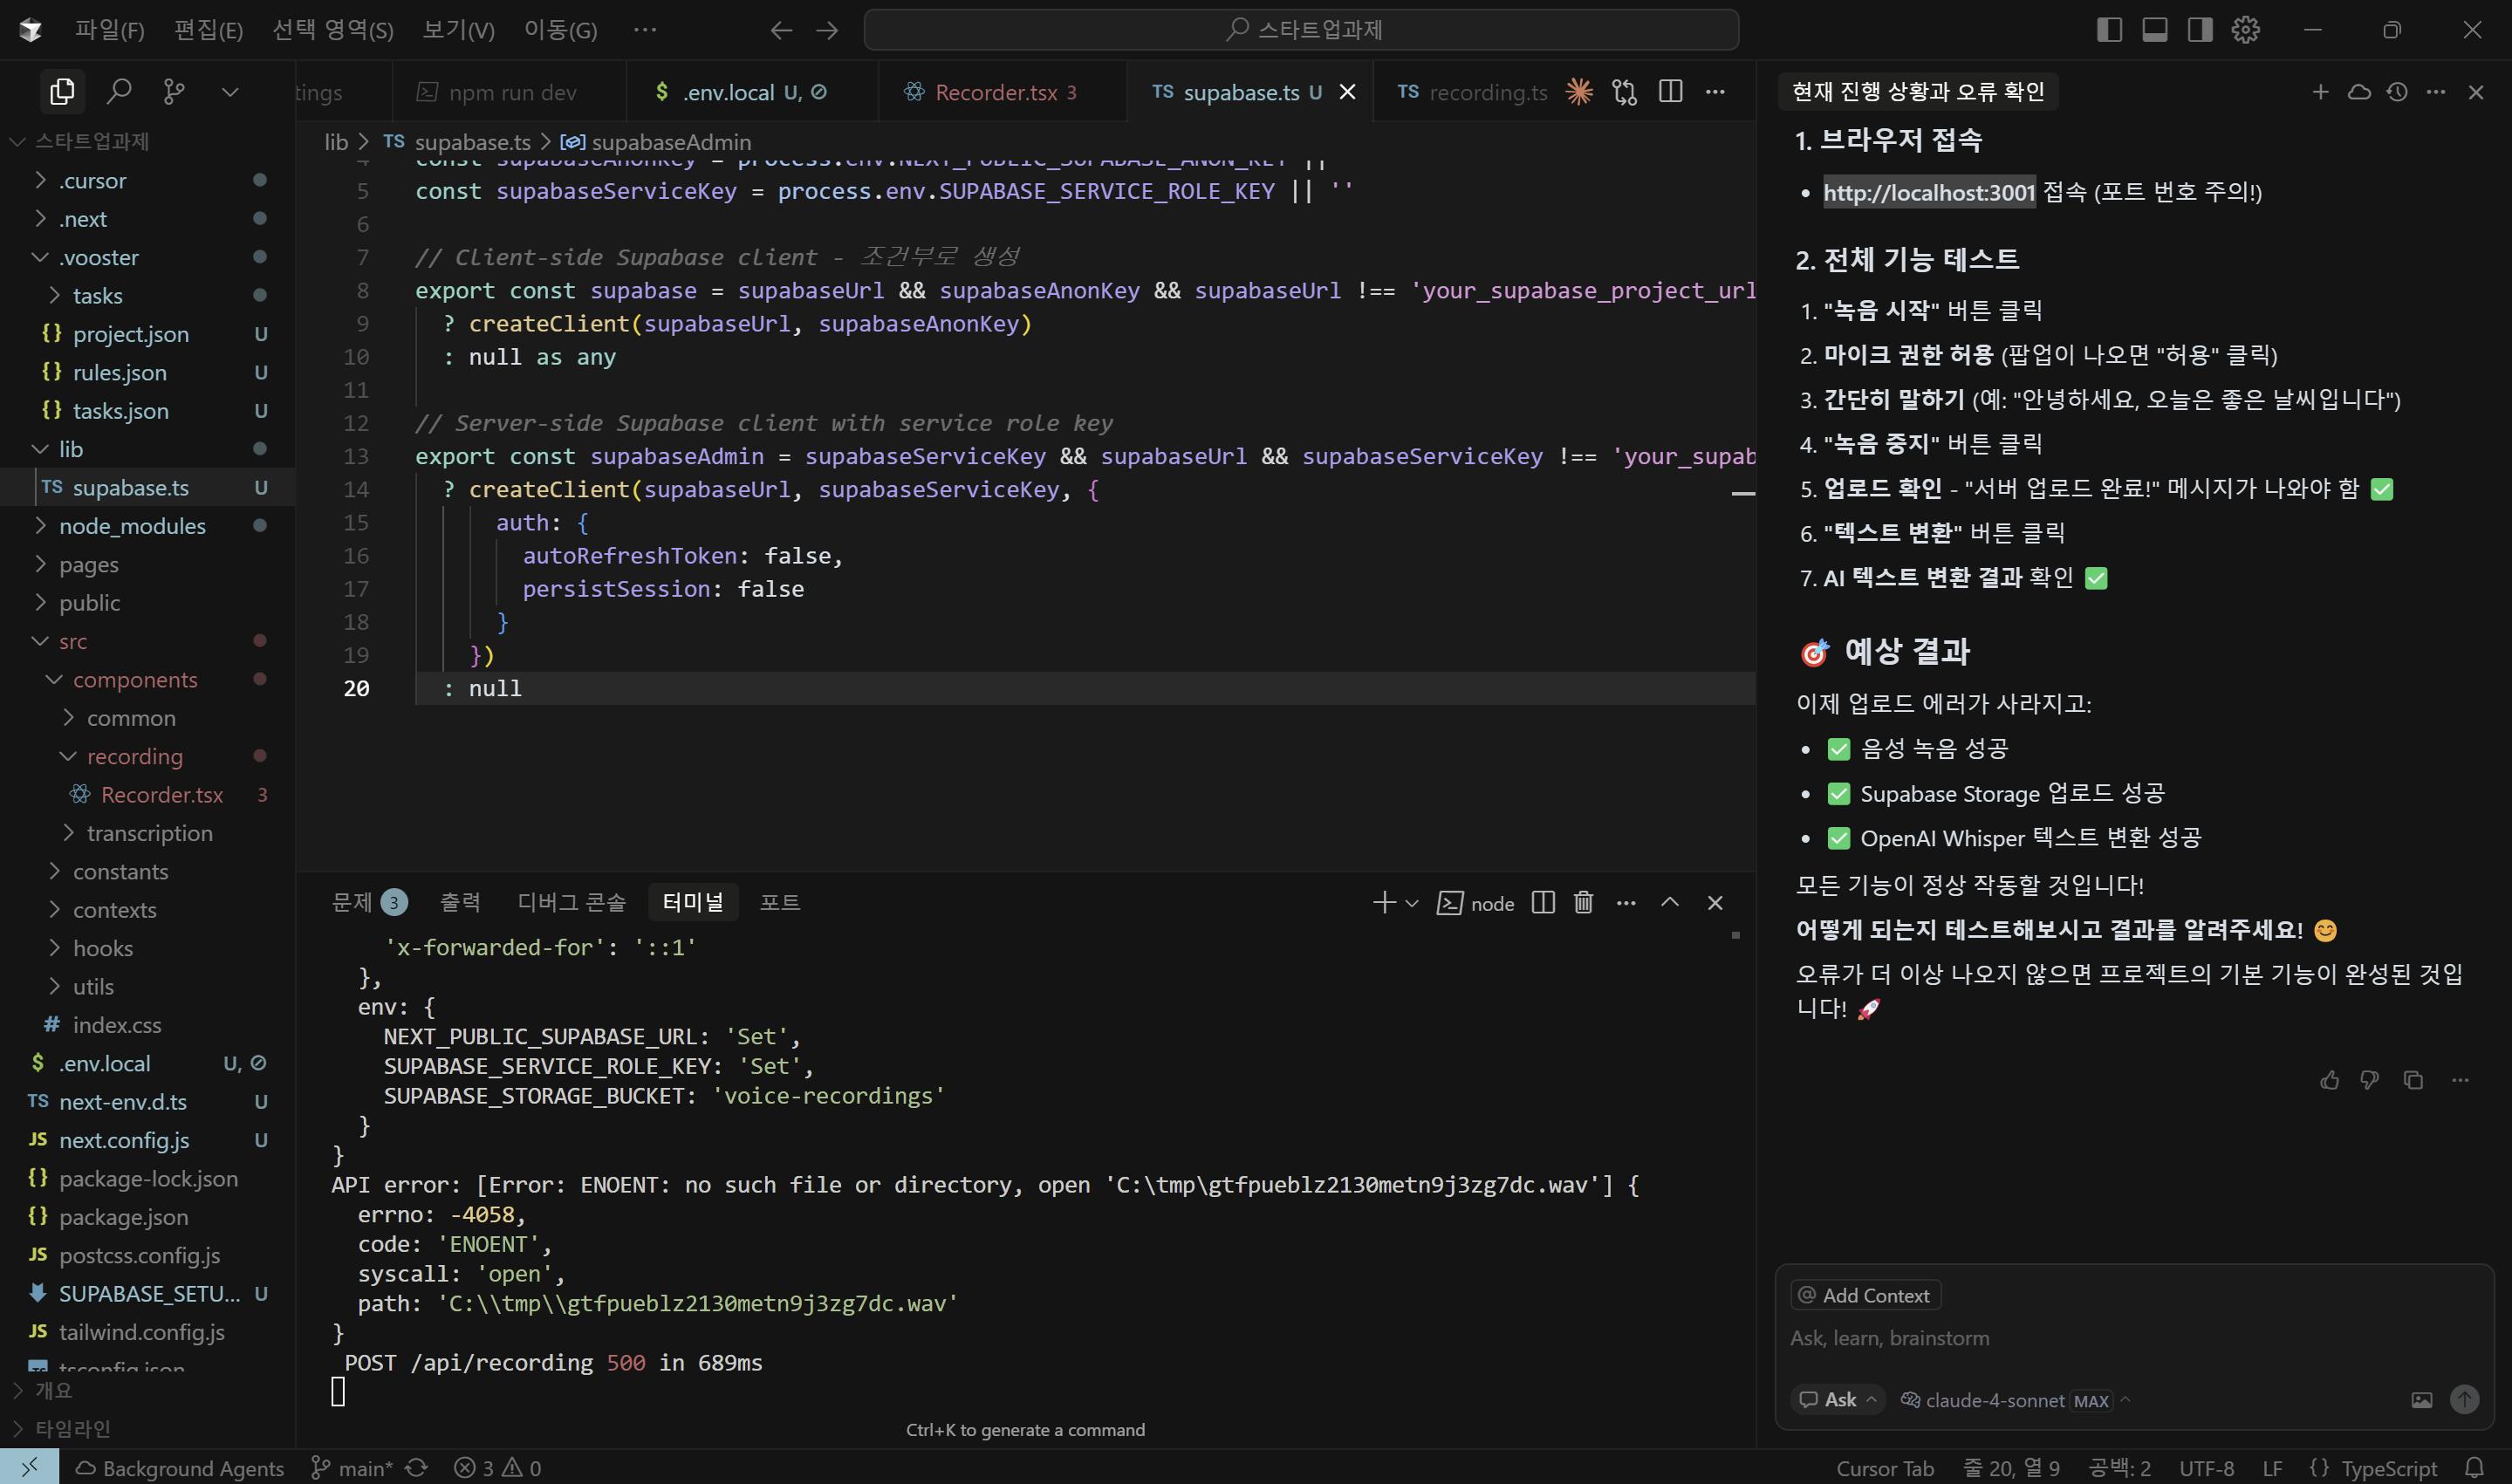
Task: Maximize the terminal panel size
Action: (1670, 903)
